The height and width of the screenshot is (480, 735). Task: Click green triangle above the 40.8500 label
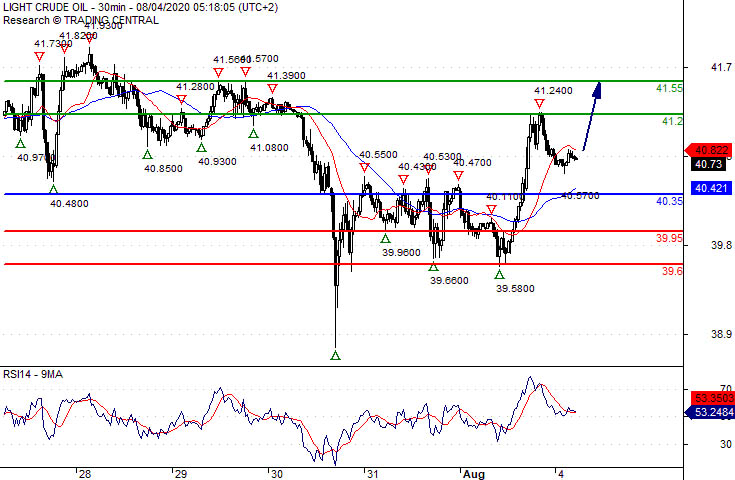pyautogui.click(x=147, y=154)
